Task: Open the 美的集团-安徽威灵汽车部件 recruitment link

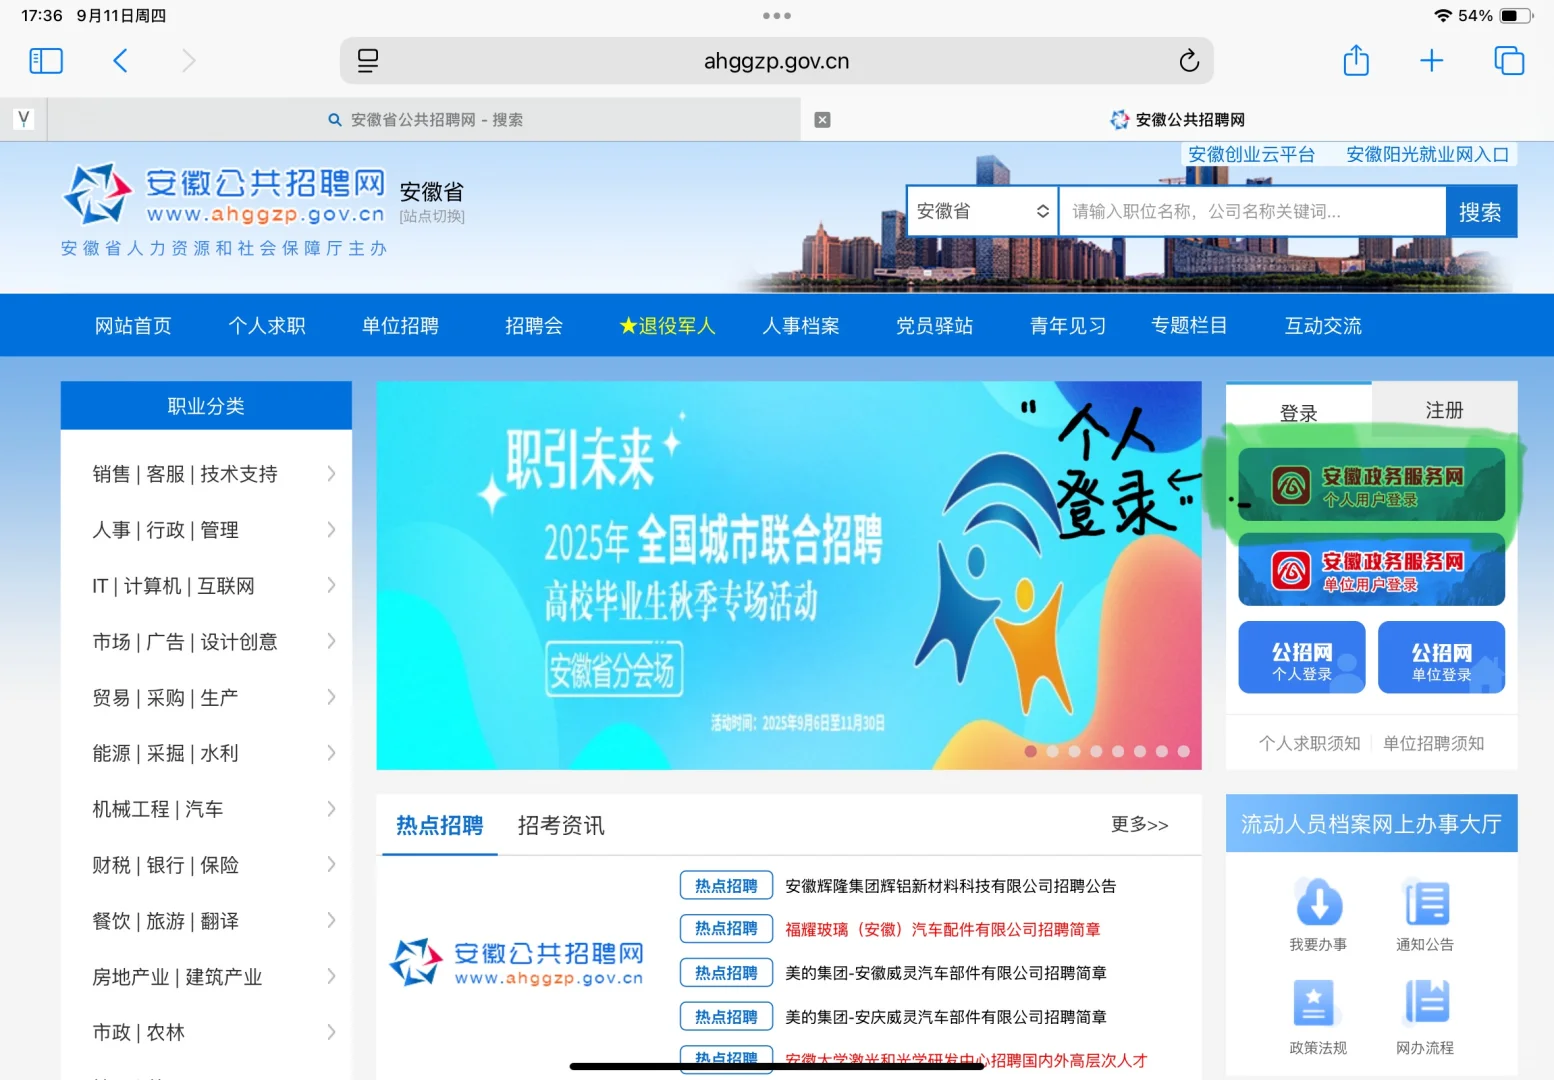Action: [945, 973]
